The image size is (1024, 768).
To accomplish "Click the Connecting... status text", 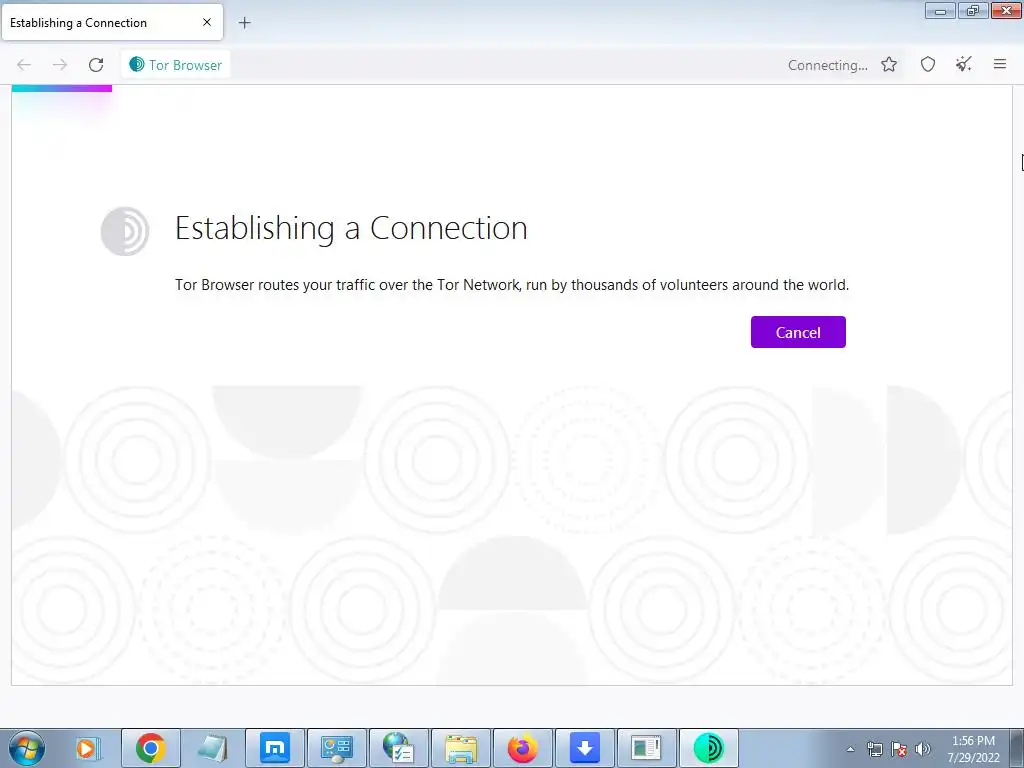I will tap(827, 65).
